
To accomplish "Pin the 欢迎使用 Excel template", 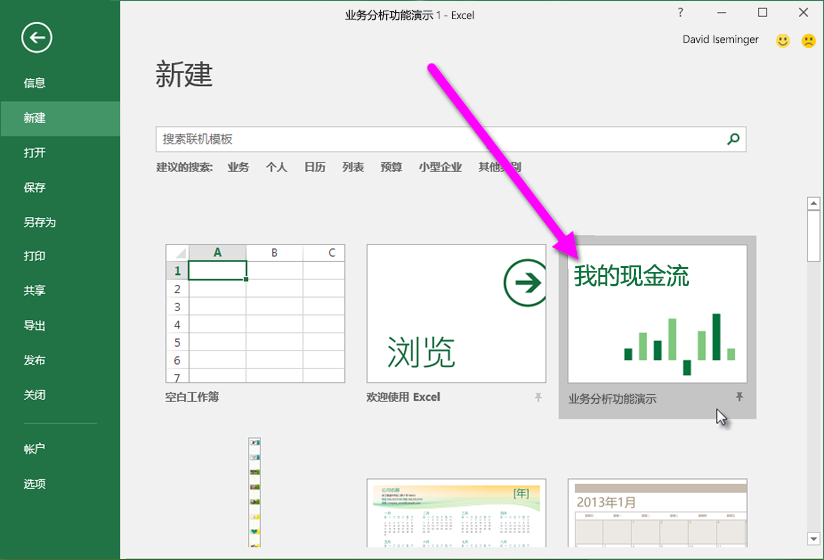I will 538,397.
